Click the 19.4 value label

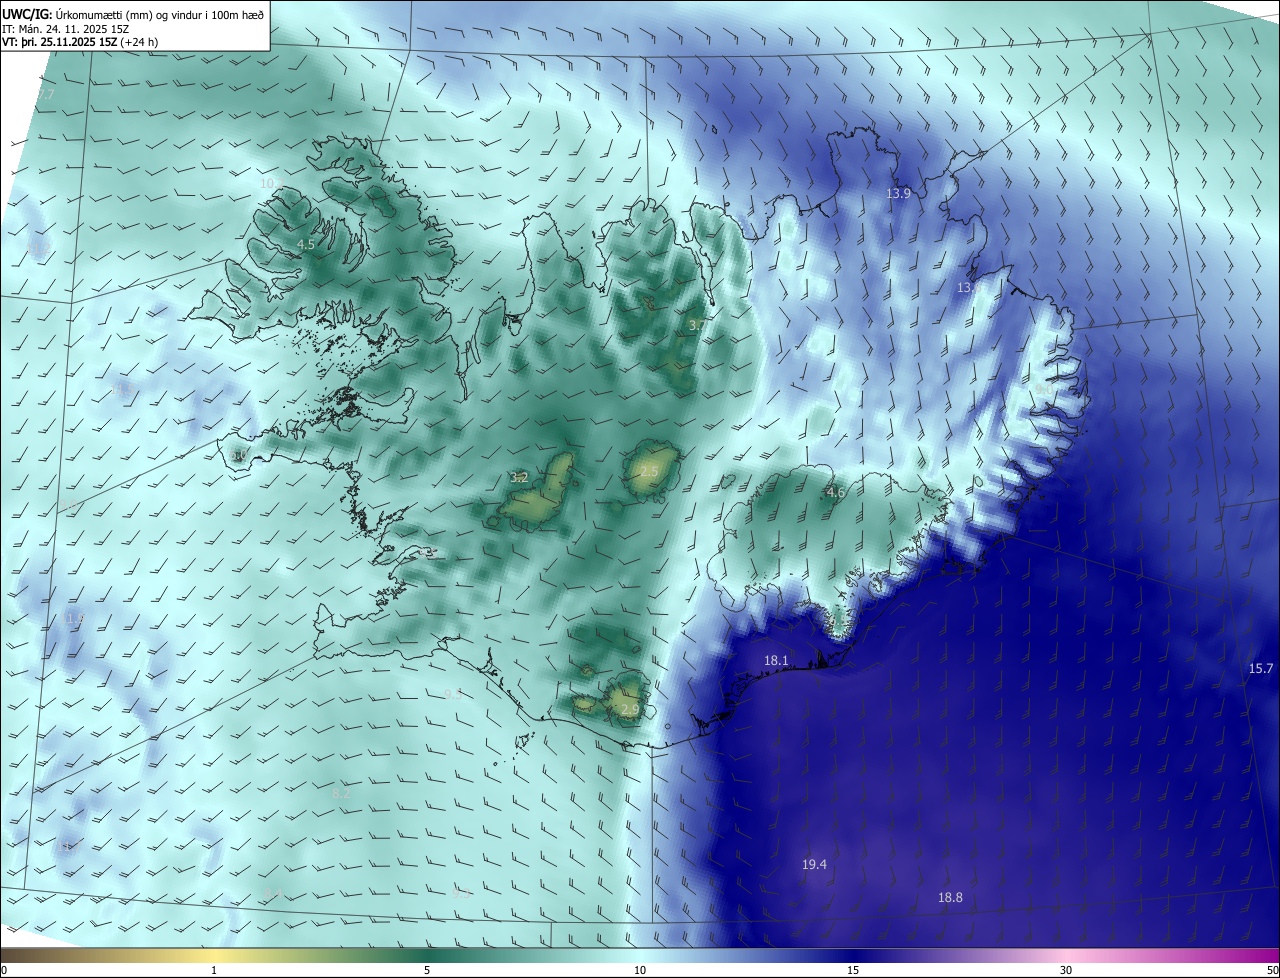click(x=814, y=865)
